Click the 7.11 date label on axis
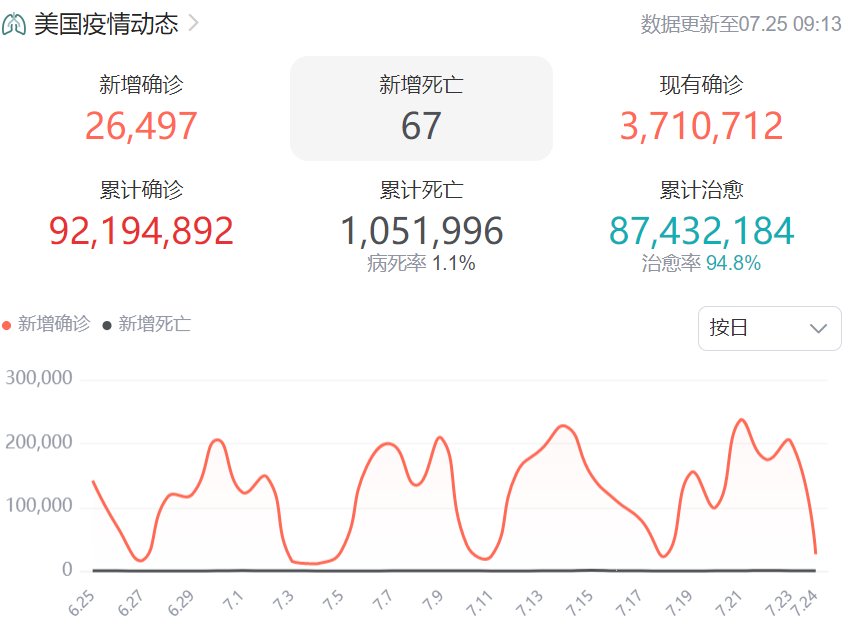850x626 pixels. pyautogui.click(x=480, y=603)
